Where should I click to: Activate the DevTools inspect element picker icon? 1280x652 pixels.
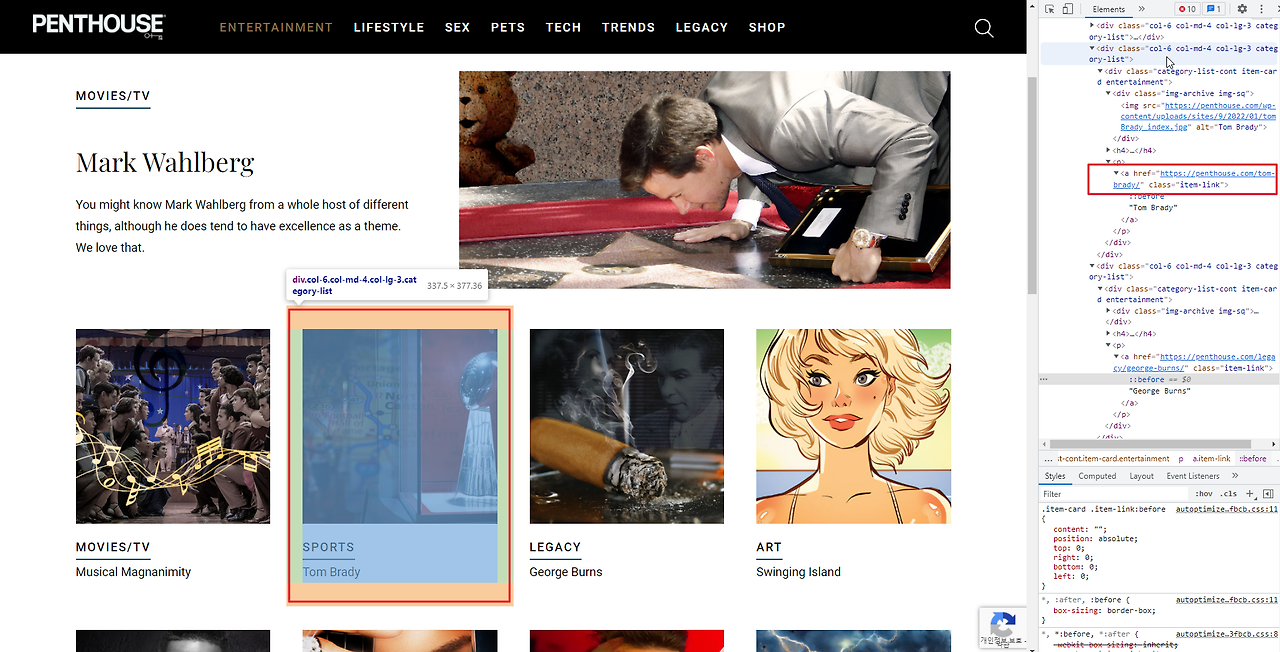[1050, 9]
